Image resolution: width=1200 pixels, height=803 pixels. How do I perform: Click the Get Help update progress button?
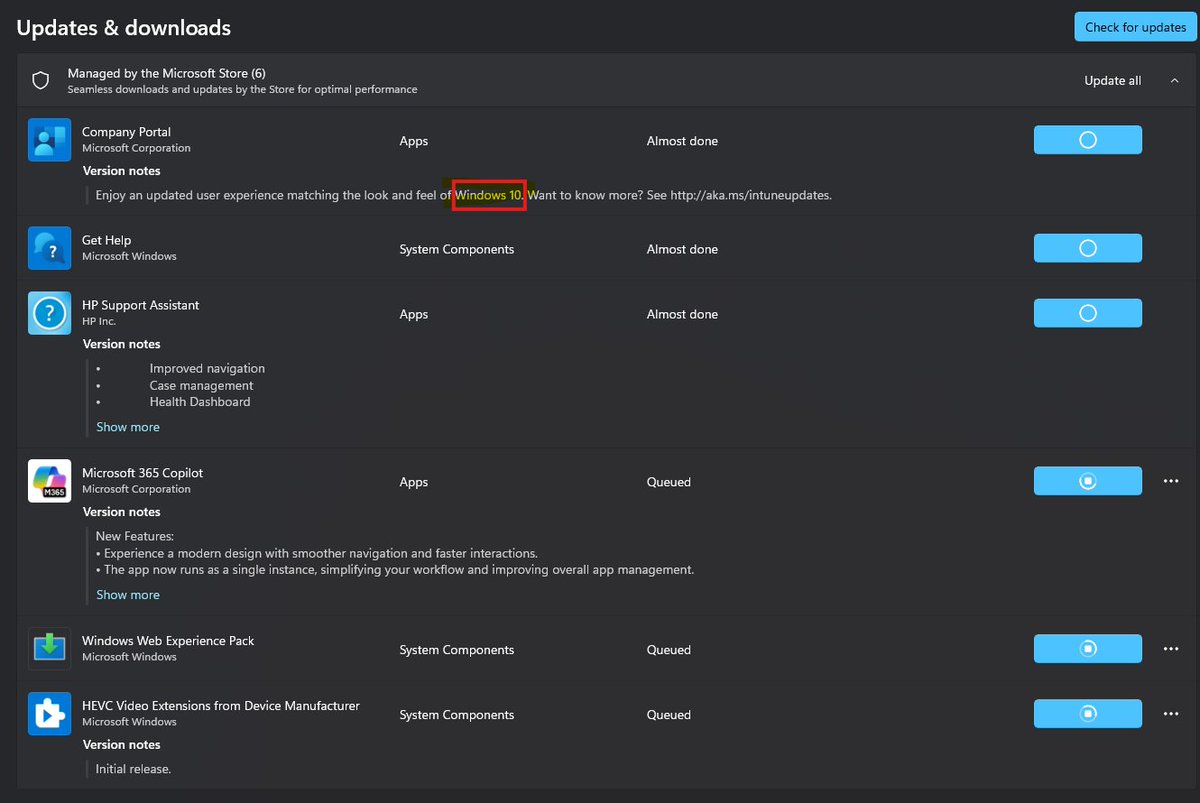point(1088,248)
